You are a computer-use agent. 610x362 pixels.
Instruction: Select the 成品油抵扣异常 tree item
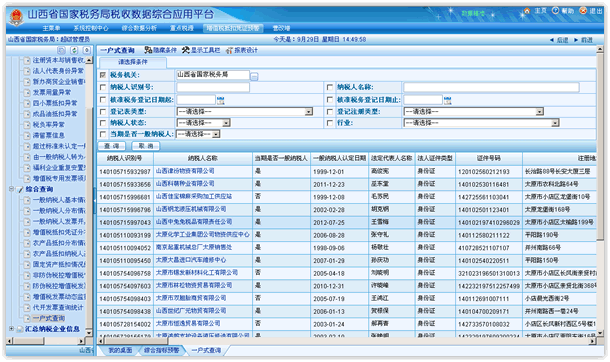pyautogui.click(x=55, y=114)
